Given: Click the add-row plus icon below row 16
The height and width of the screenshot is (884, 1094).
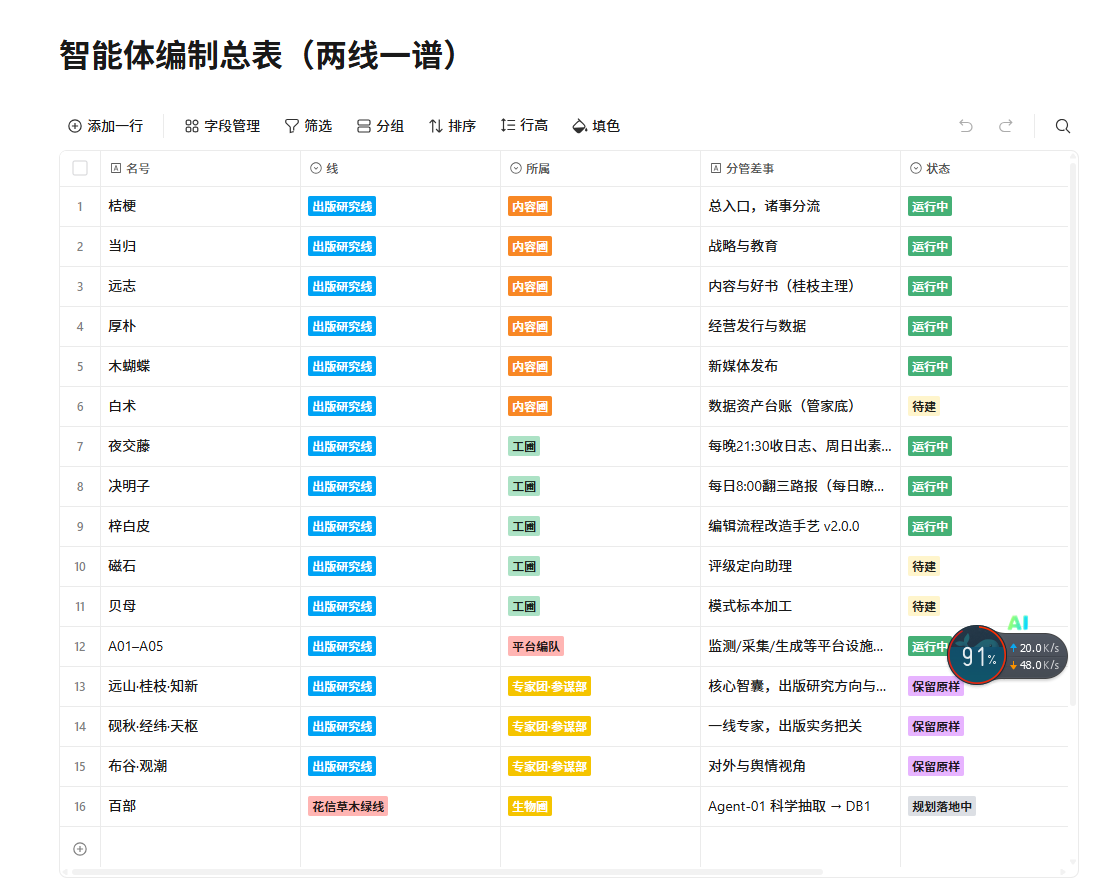Looking at the screenshot, I should coord(80,849).
